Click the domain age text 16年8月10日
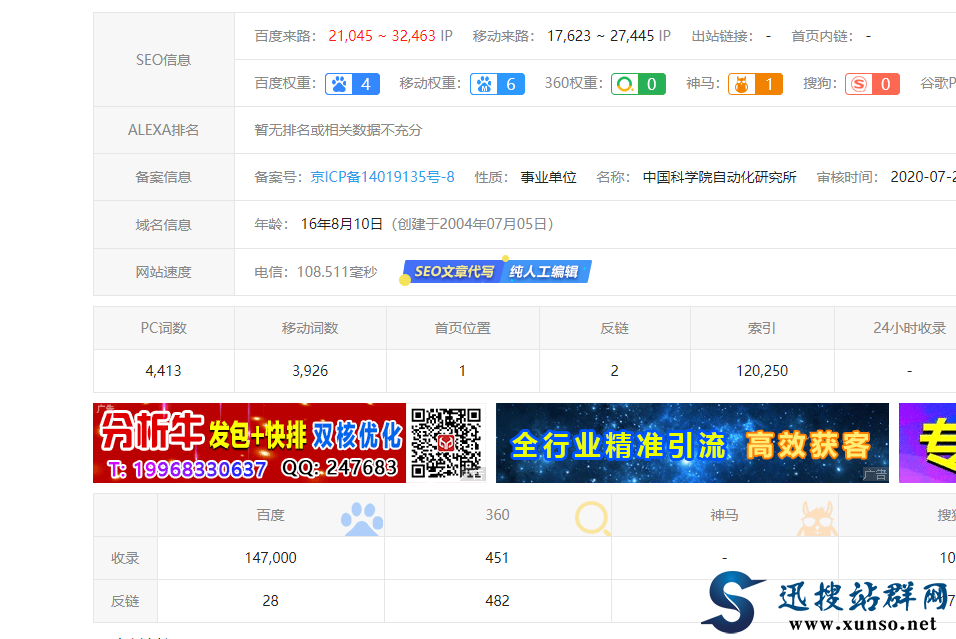 tap(342, 224)
